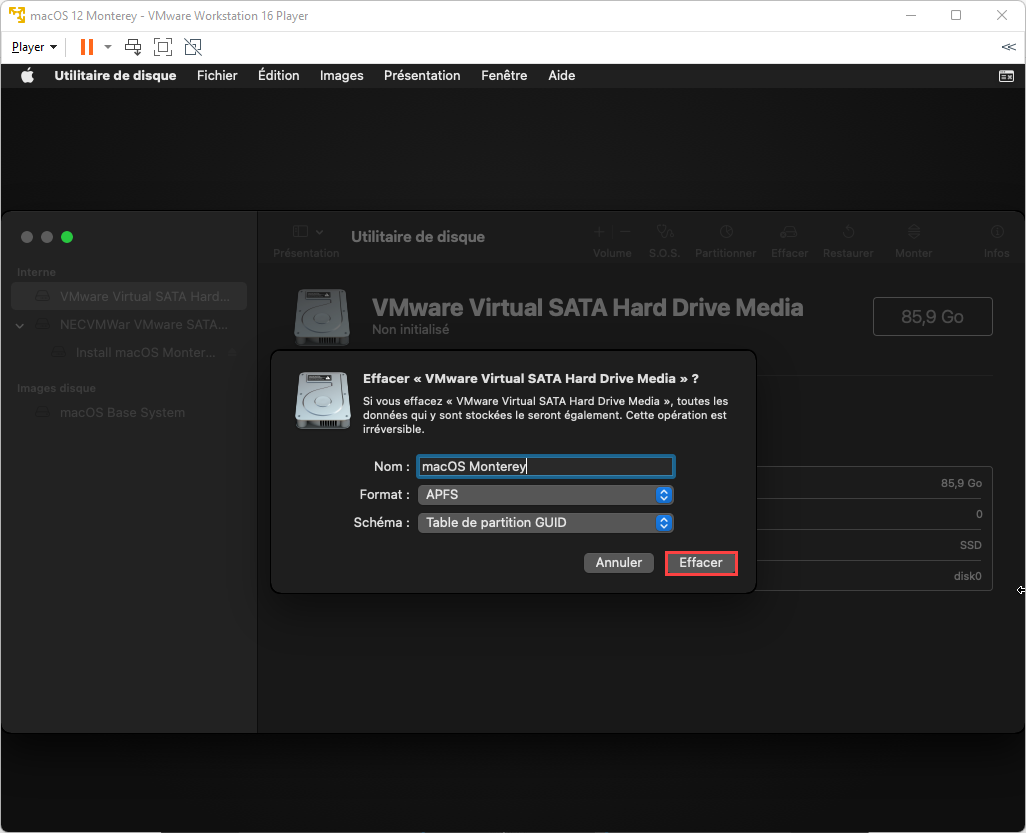1026x833 pixels.
Task: Open the Player menu
Action: tap(34, 47)
